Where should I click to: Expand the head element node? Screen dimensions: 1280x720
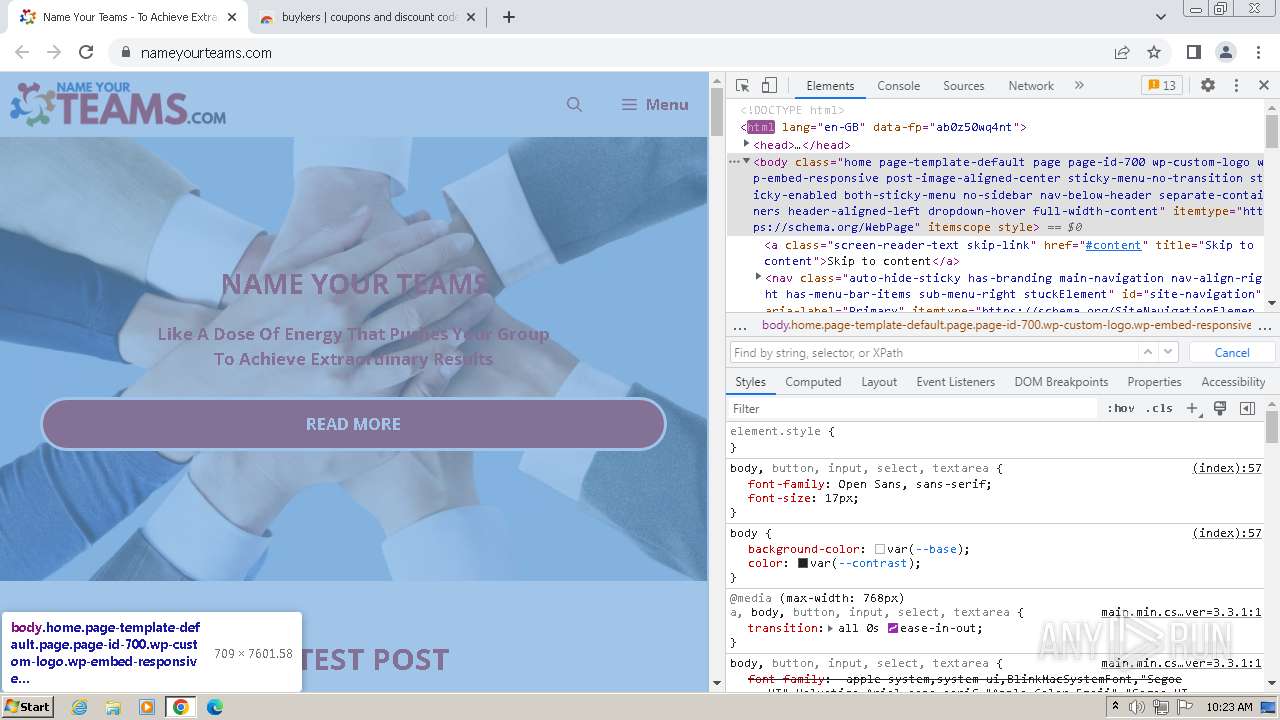746,144
